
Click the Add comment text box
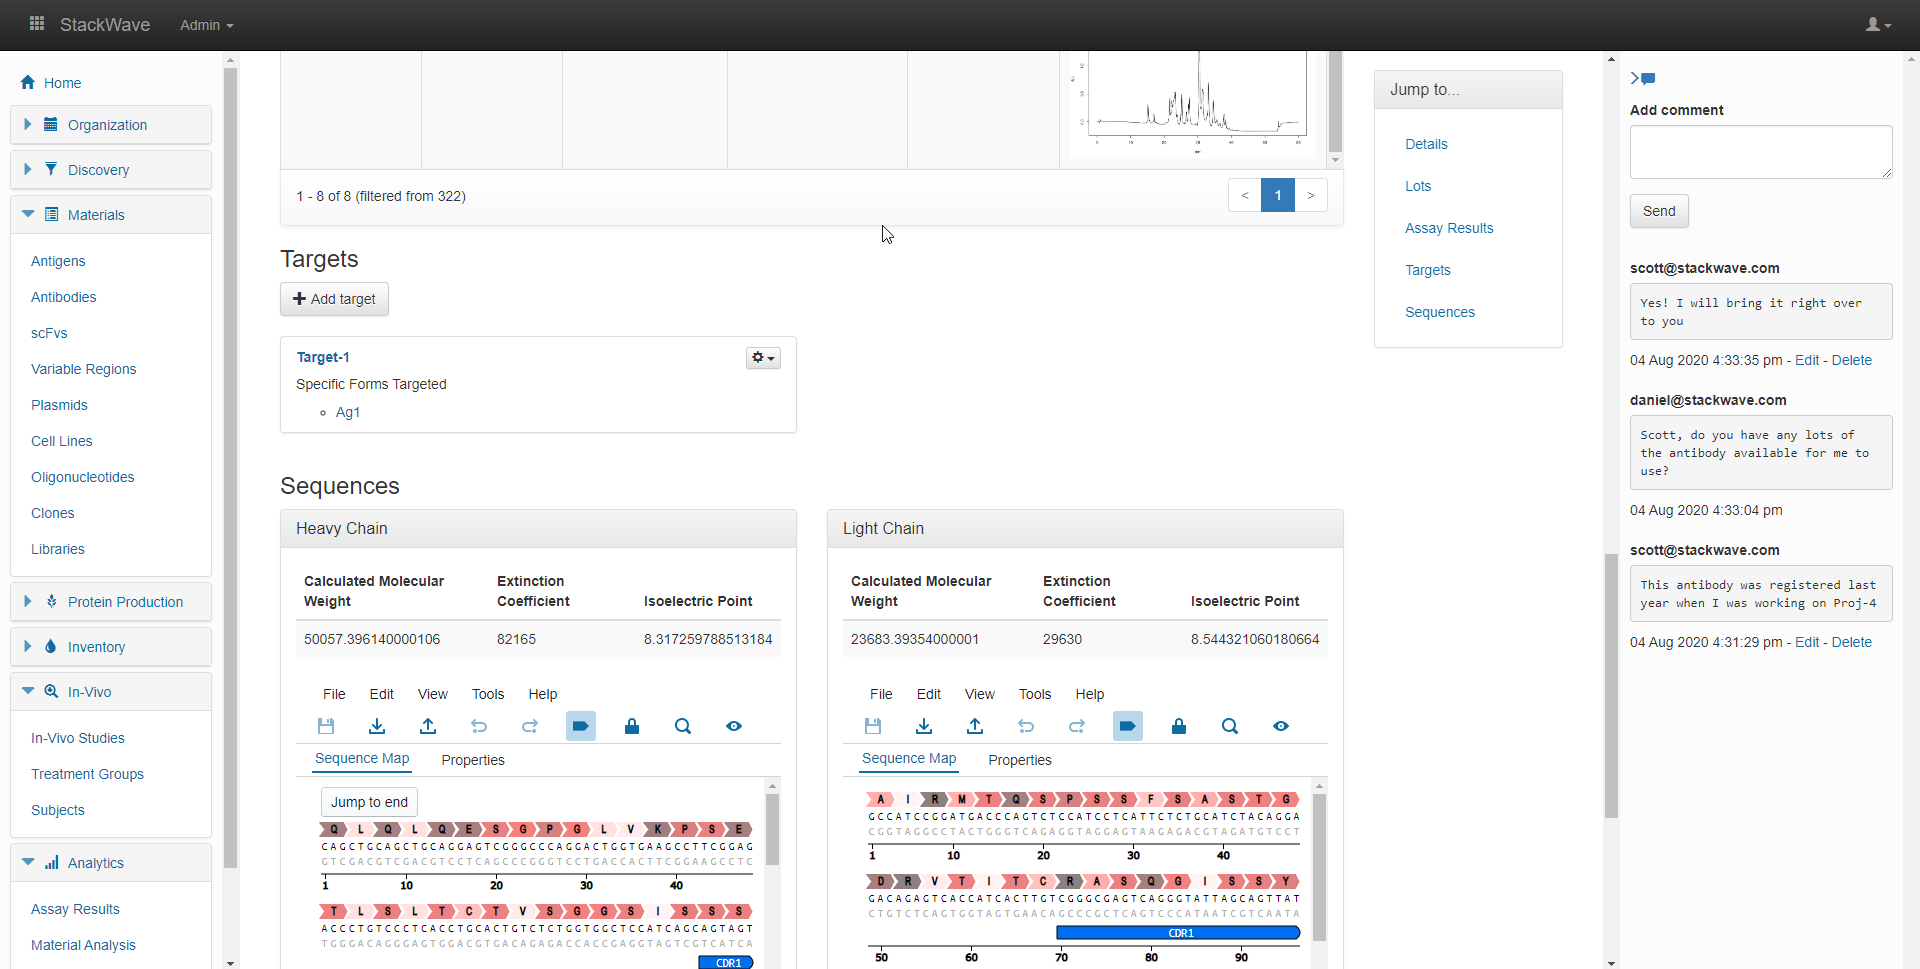(x=1760, y=152)
